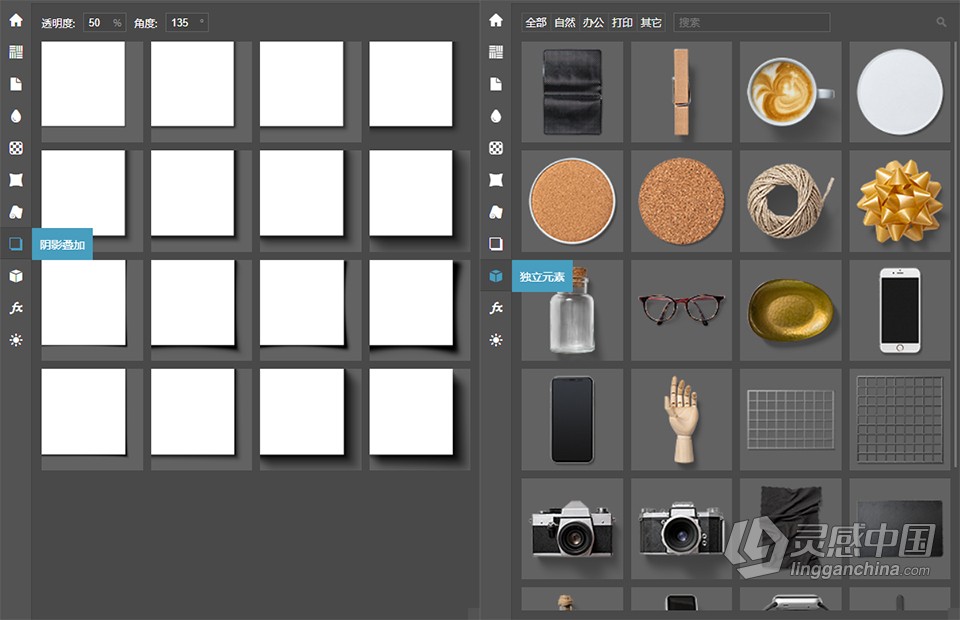Screen dimensions: 960x620
Task: Open the checkerboard pattern icon in the left panel sidebar
Action: tap(16, 148)
